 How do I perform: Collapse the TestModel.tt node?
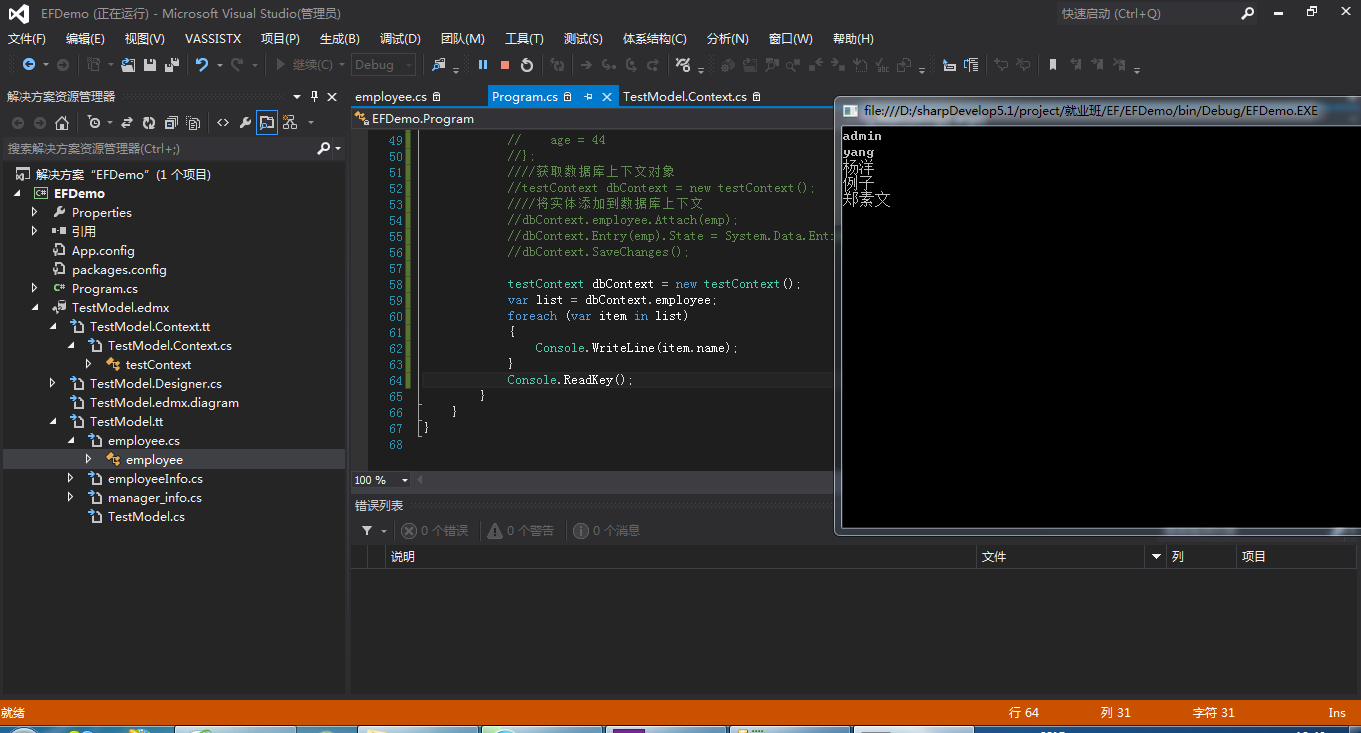53,422
